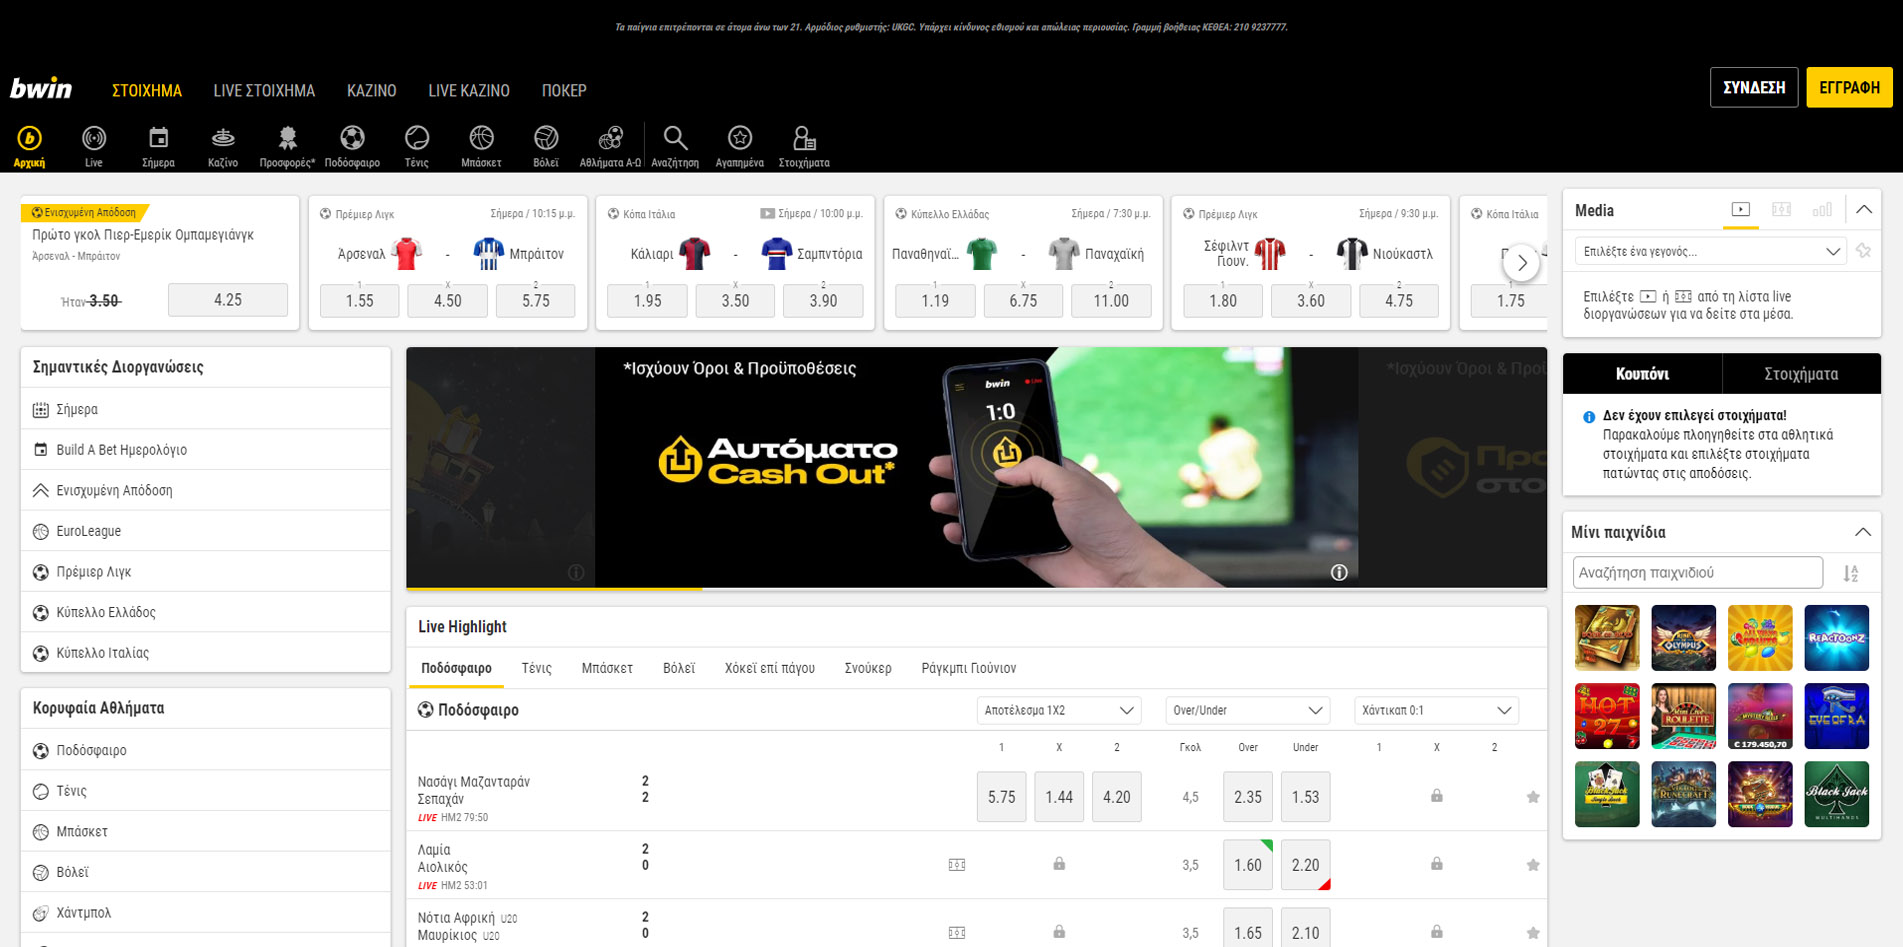1903x947 pixels.
Task: Favorite the Λαμία - Αιολικός match star
Action: [x=1533, y=865]
